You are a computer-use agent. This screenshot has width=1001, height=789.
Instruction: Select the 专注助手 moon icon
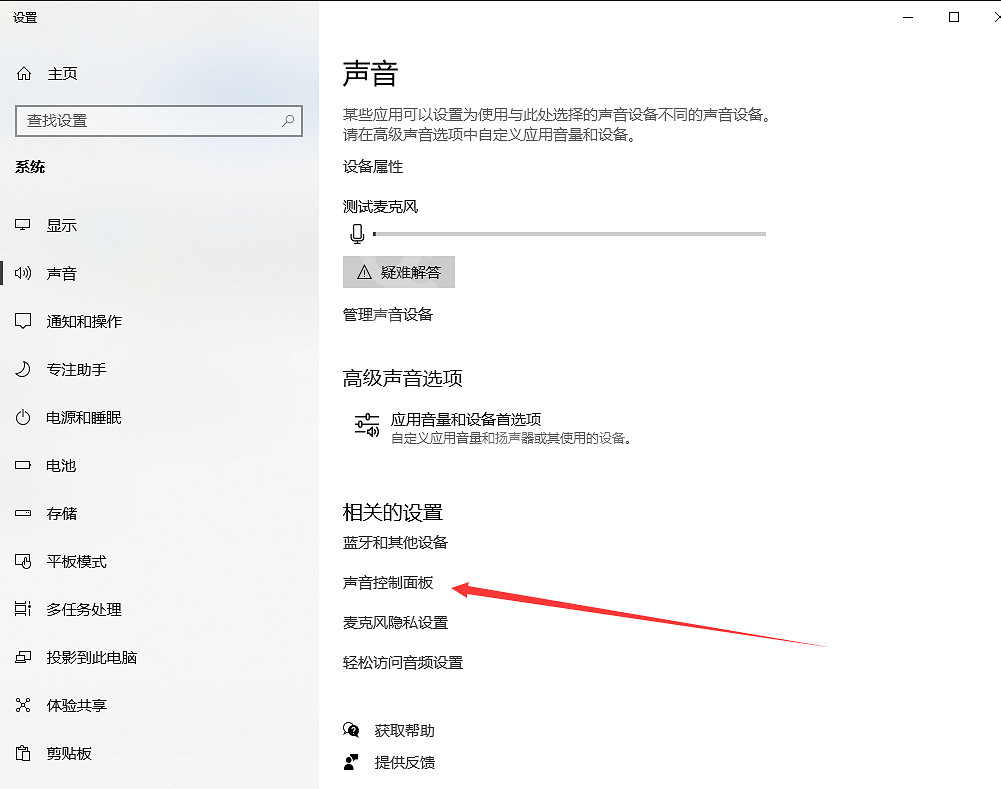[23, 369]
